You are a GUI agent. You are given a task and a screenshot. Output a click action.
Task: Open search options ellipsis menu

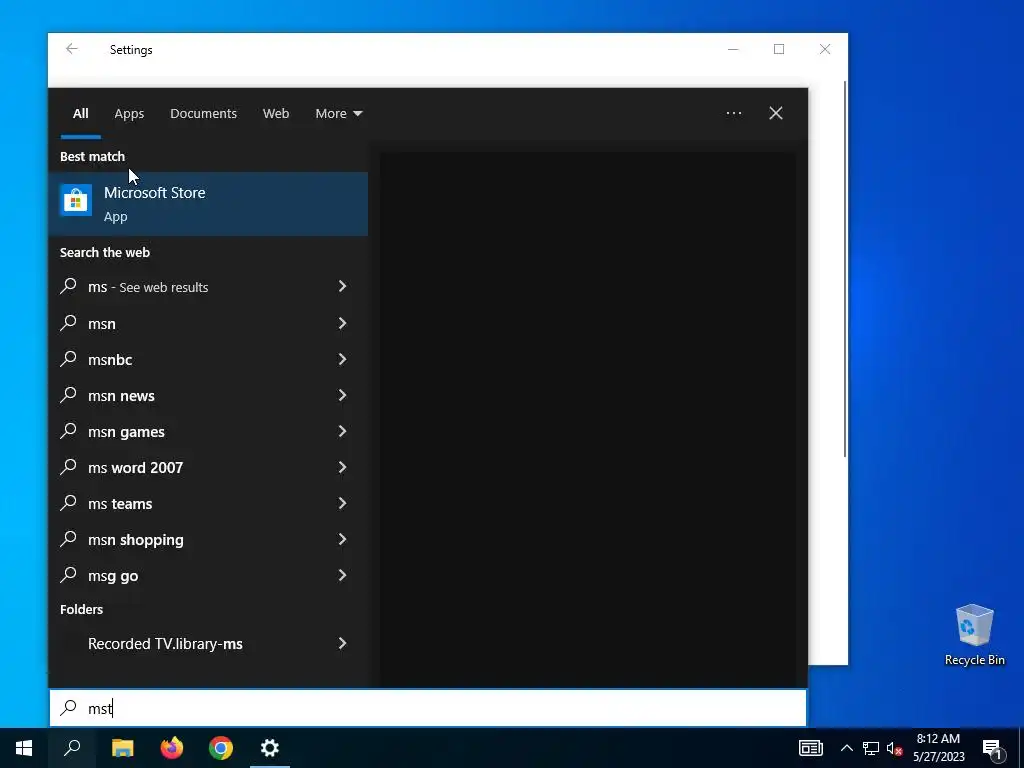(x=733, y=113)
